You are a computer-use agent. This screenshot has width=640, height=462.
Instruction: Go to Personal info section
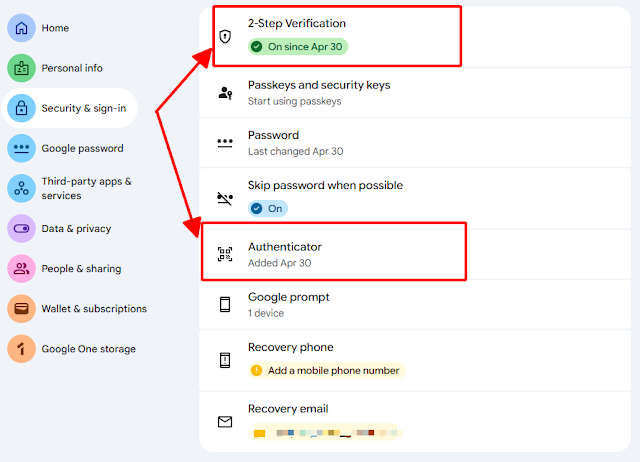72,68
